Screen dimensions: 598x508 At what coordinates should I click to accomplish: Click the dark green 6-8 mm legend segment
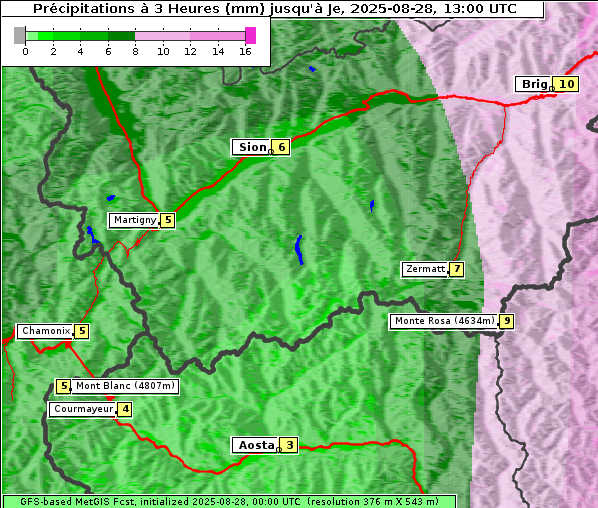pyautogui.click(x=122, y=36)
